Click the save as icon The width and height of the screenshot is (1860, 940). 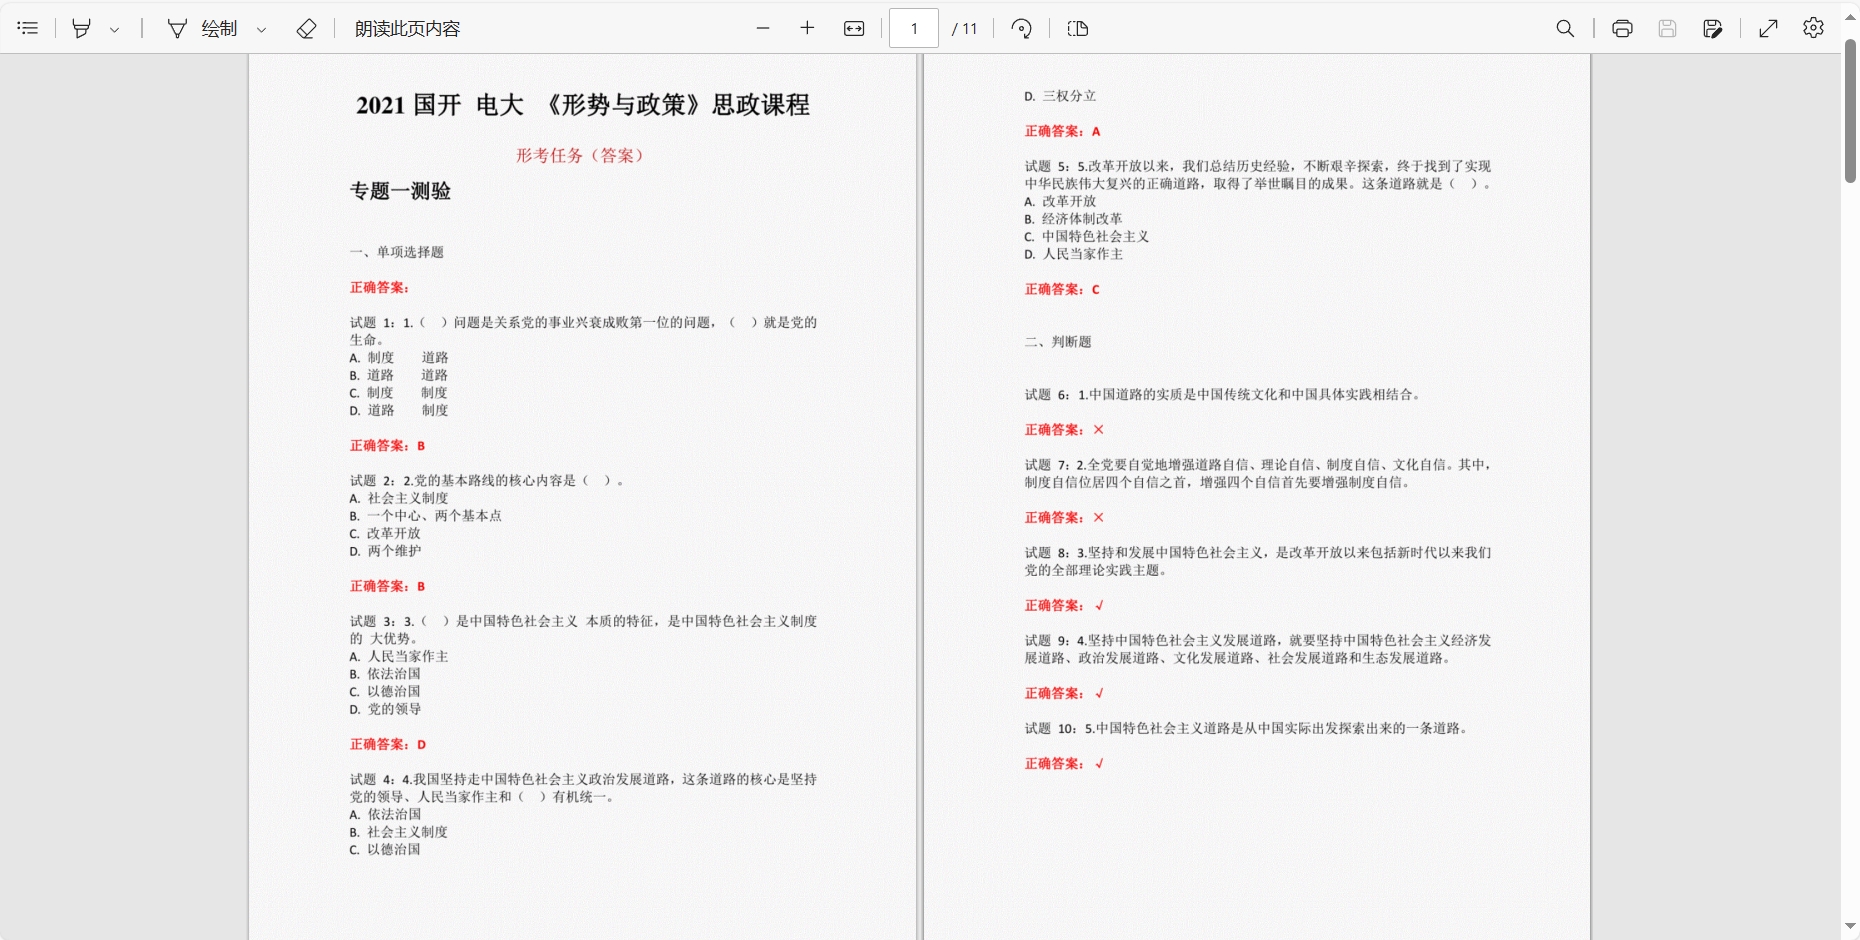pos(1712,28)
